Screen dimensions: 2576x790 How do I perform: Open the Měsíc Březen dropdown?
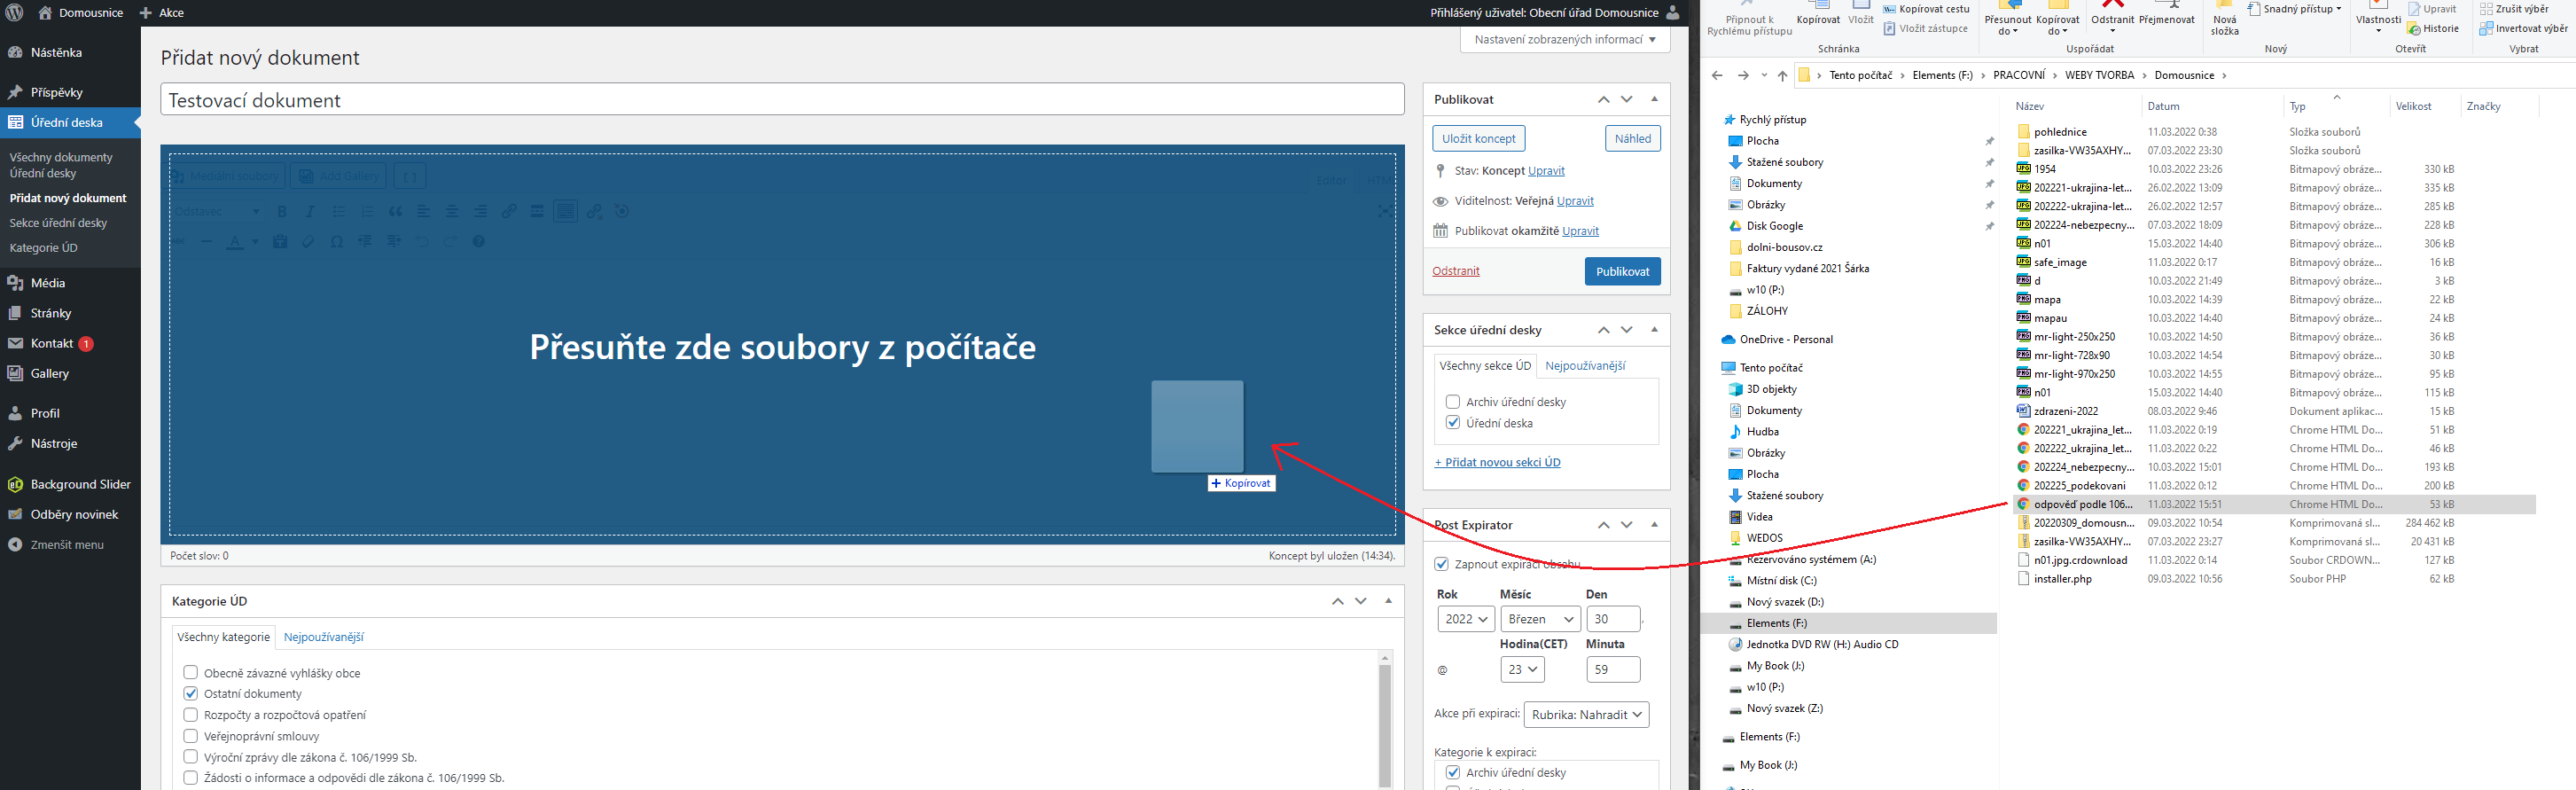coord(1540,619)
